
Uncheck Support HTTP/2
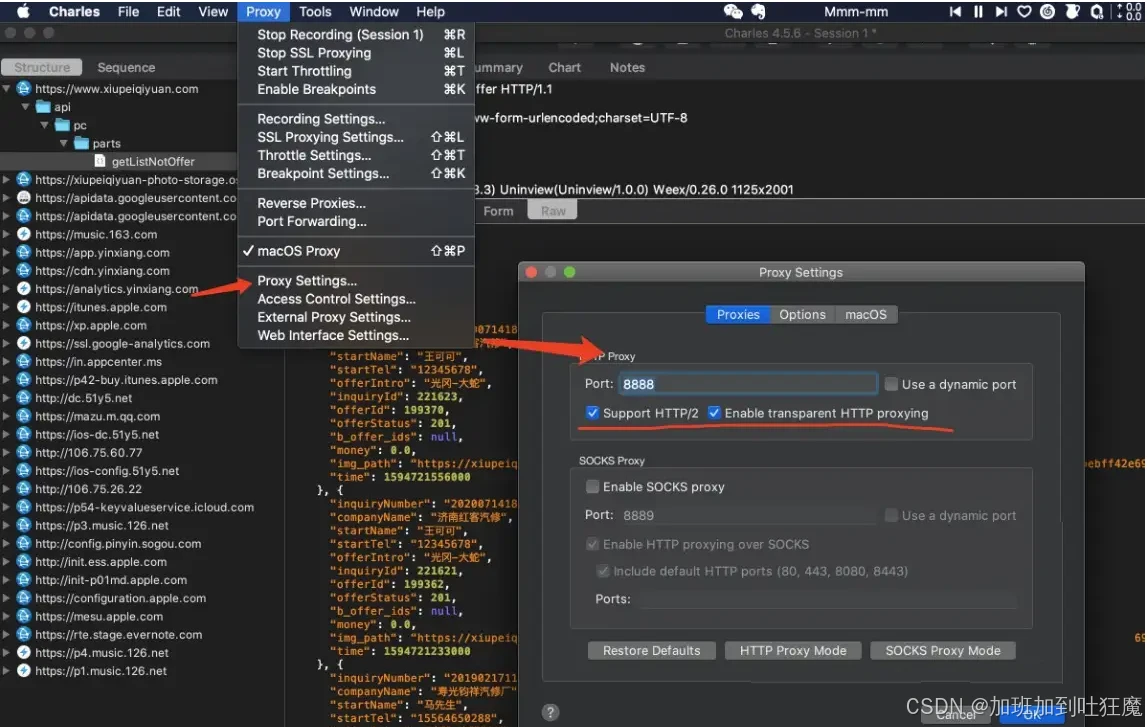[x=593, y=413]
